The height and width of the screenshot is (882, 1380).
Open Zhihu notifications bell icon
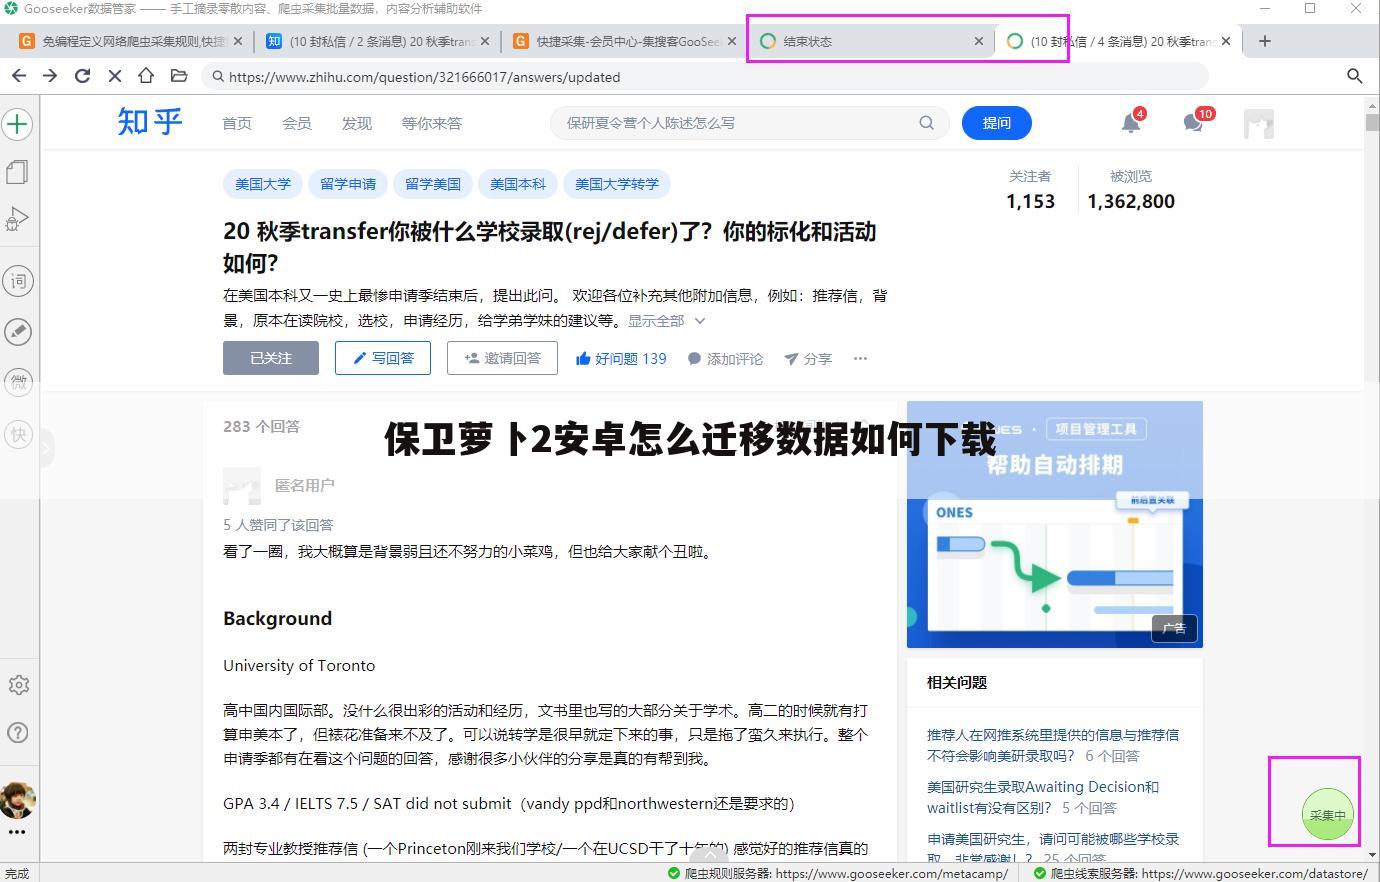(x=1131, y=123)
